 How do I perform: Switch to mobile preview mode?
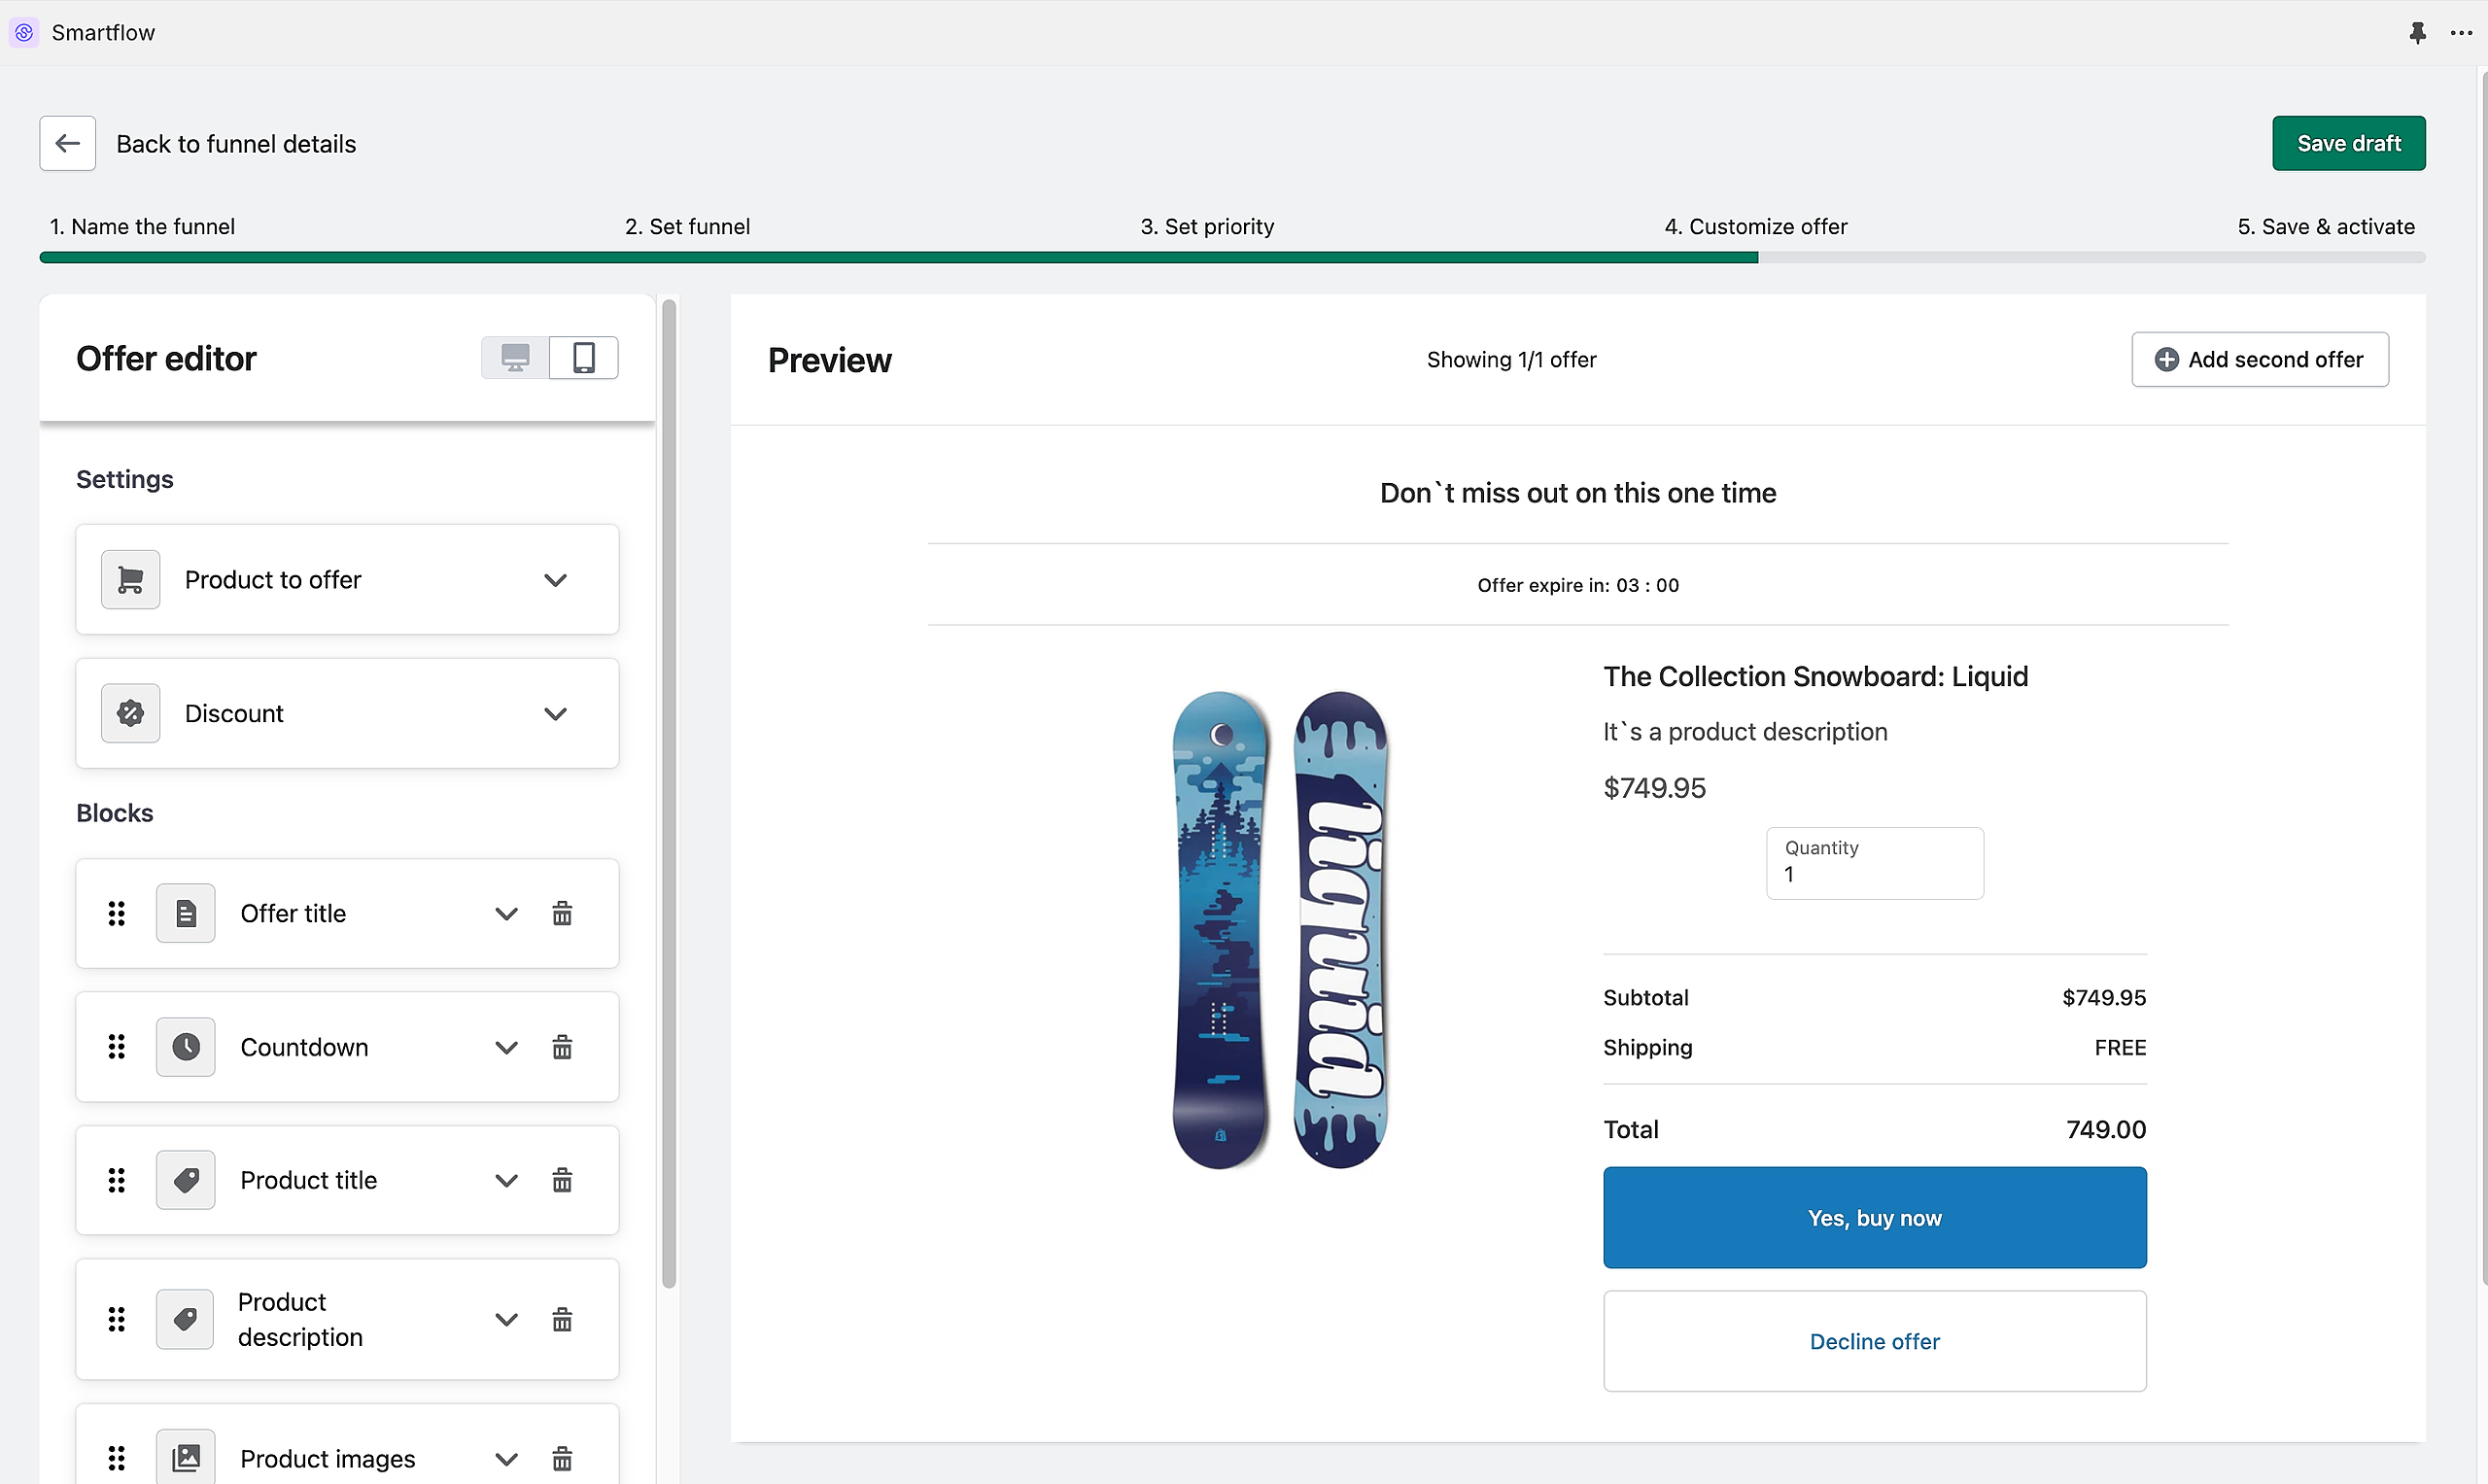[x=584, y=358]
